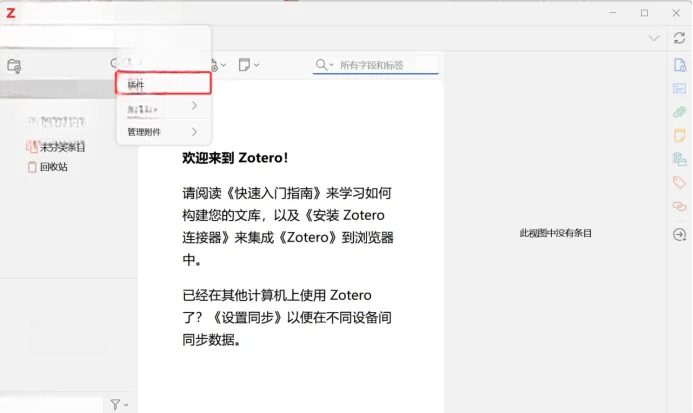Click the sync with zotero.org icon
Image resolution: width=693 pixels, height=413 pixels.
coord(679,38)
